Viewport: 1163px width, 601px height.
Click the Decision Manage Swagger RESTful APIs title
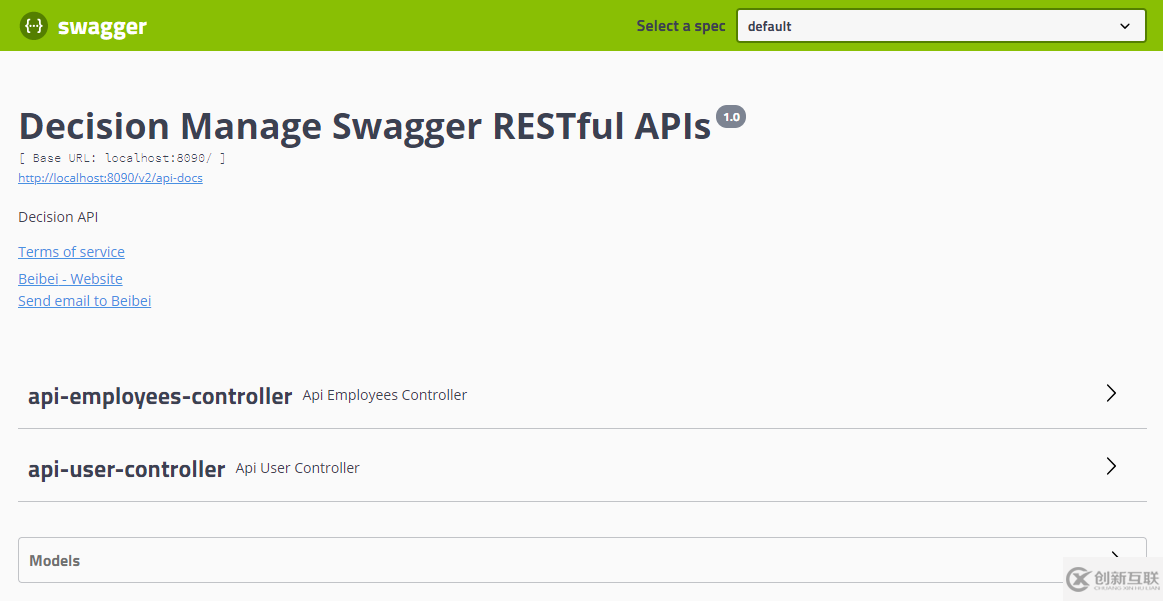365,126
